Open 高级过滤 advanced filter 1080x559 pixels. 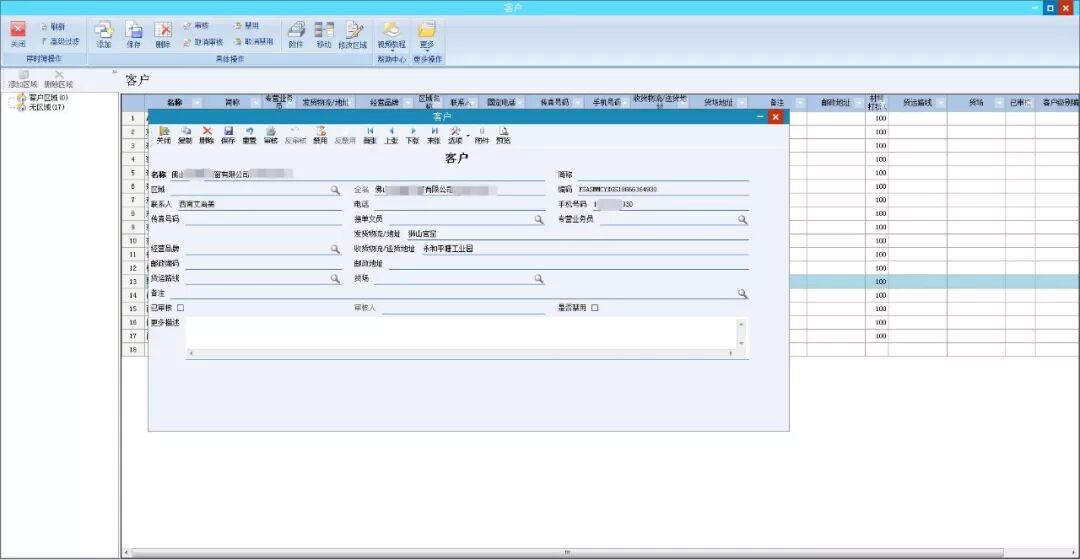click(x=60, y=42)
